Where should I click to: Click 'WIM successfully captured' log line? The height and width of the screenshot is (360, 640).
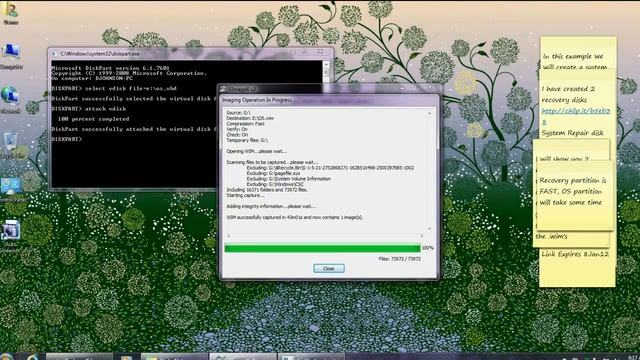(x=295, y=218)
